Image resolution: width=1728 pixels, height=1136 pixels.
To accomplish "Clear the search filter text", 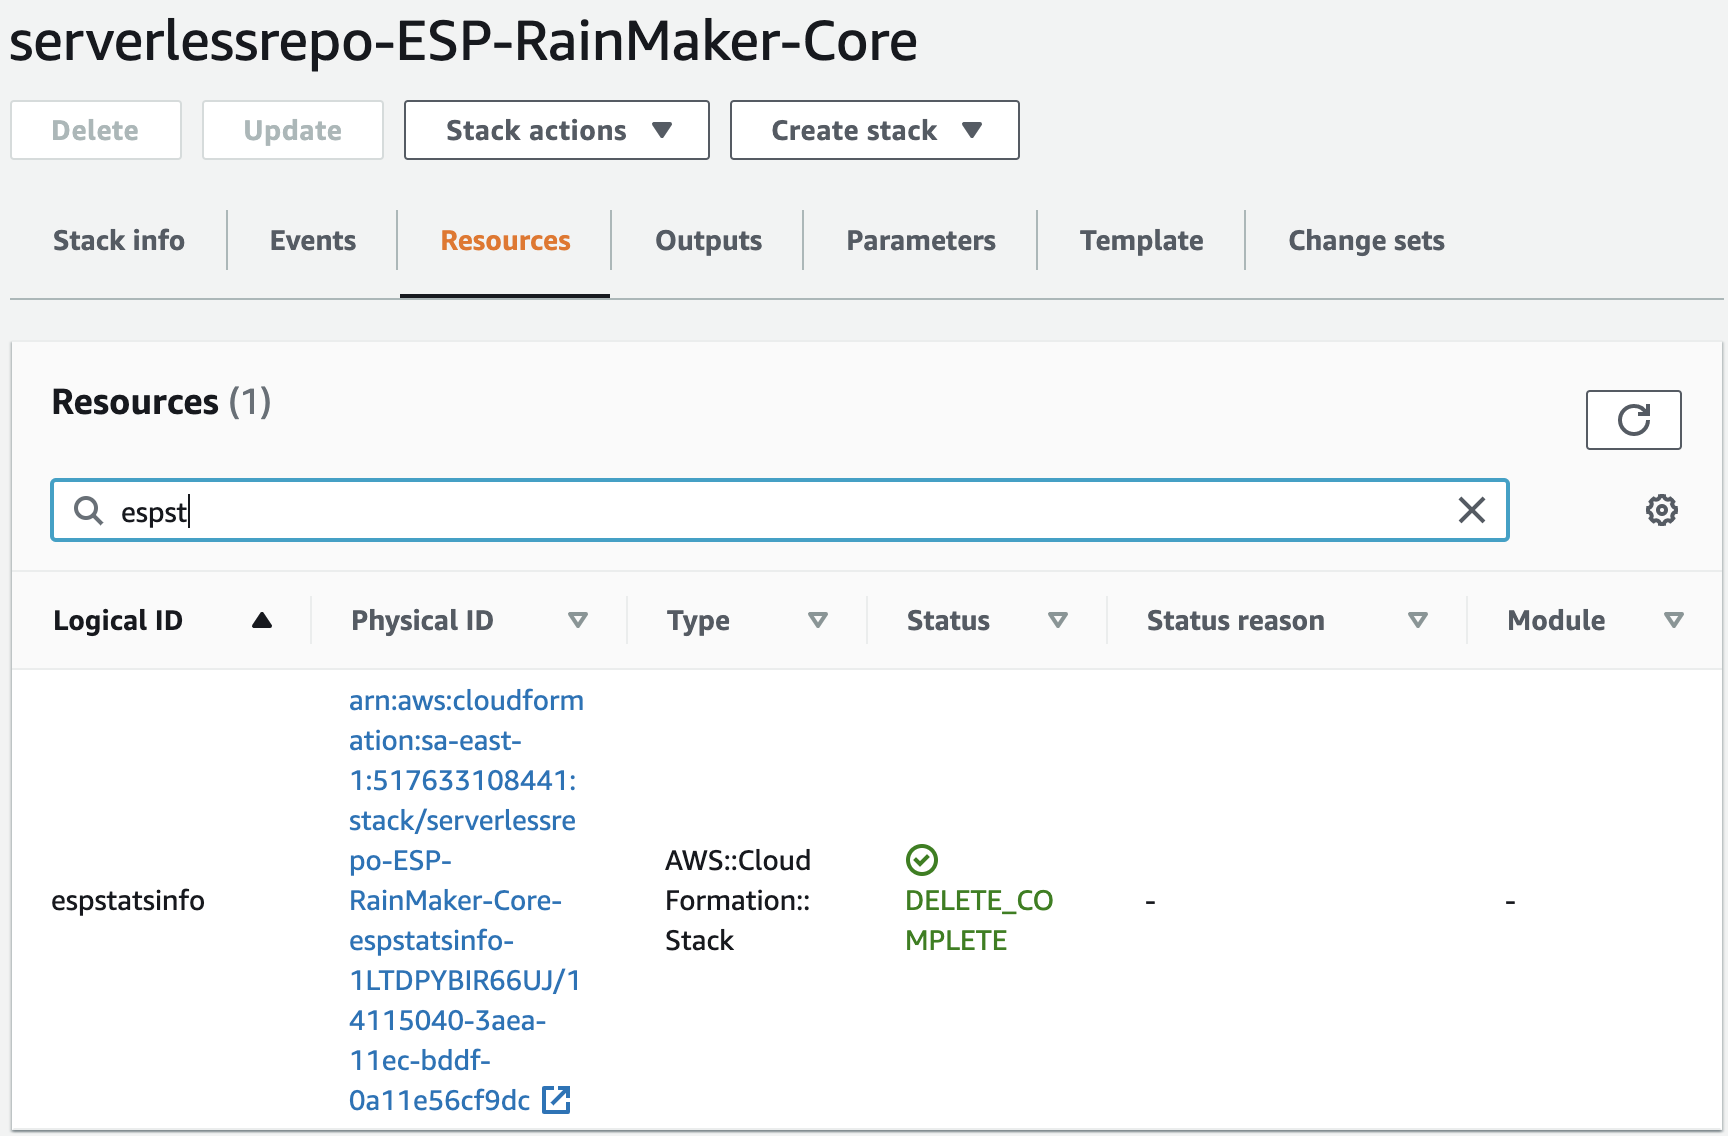I will point(1472,510).
